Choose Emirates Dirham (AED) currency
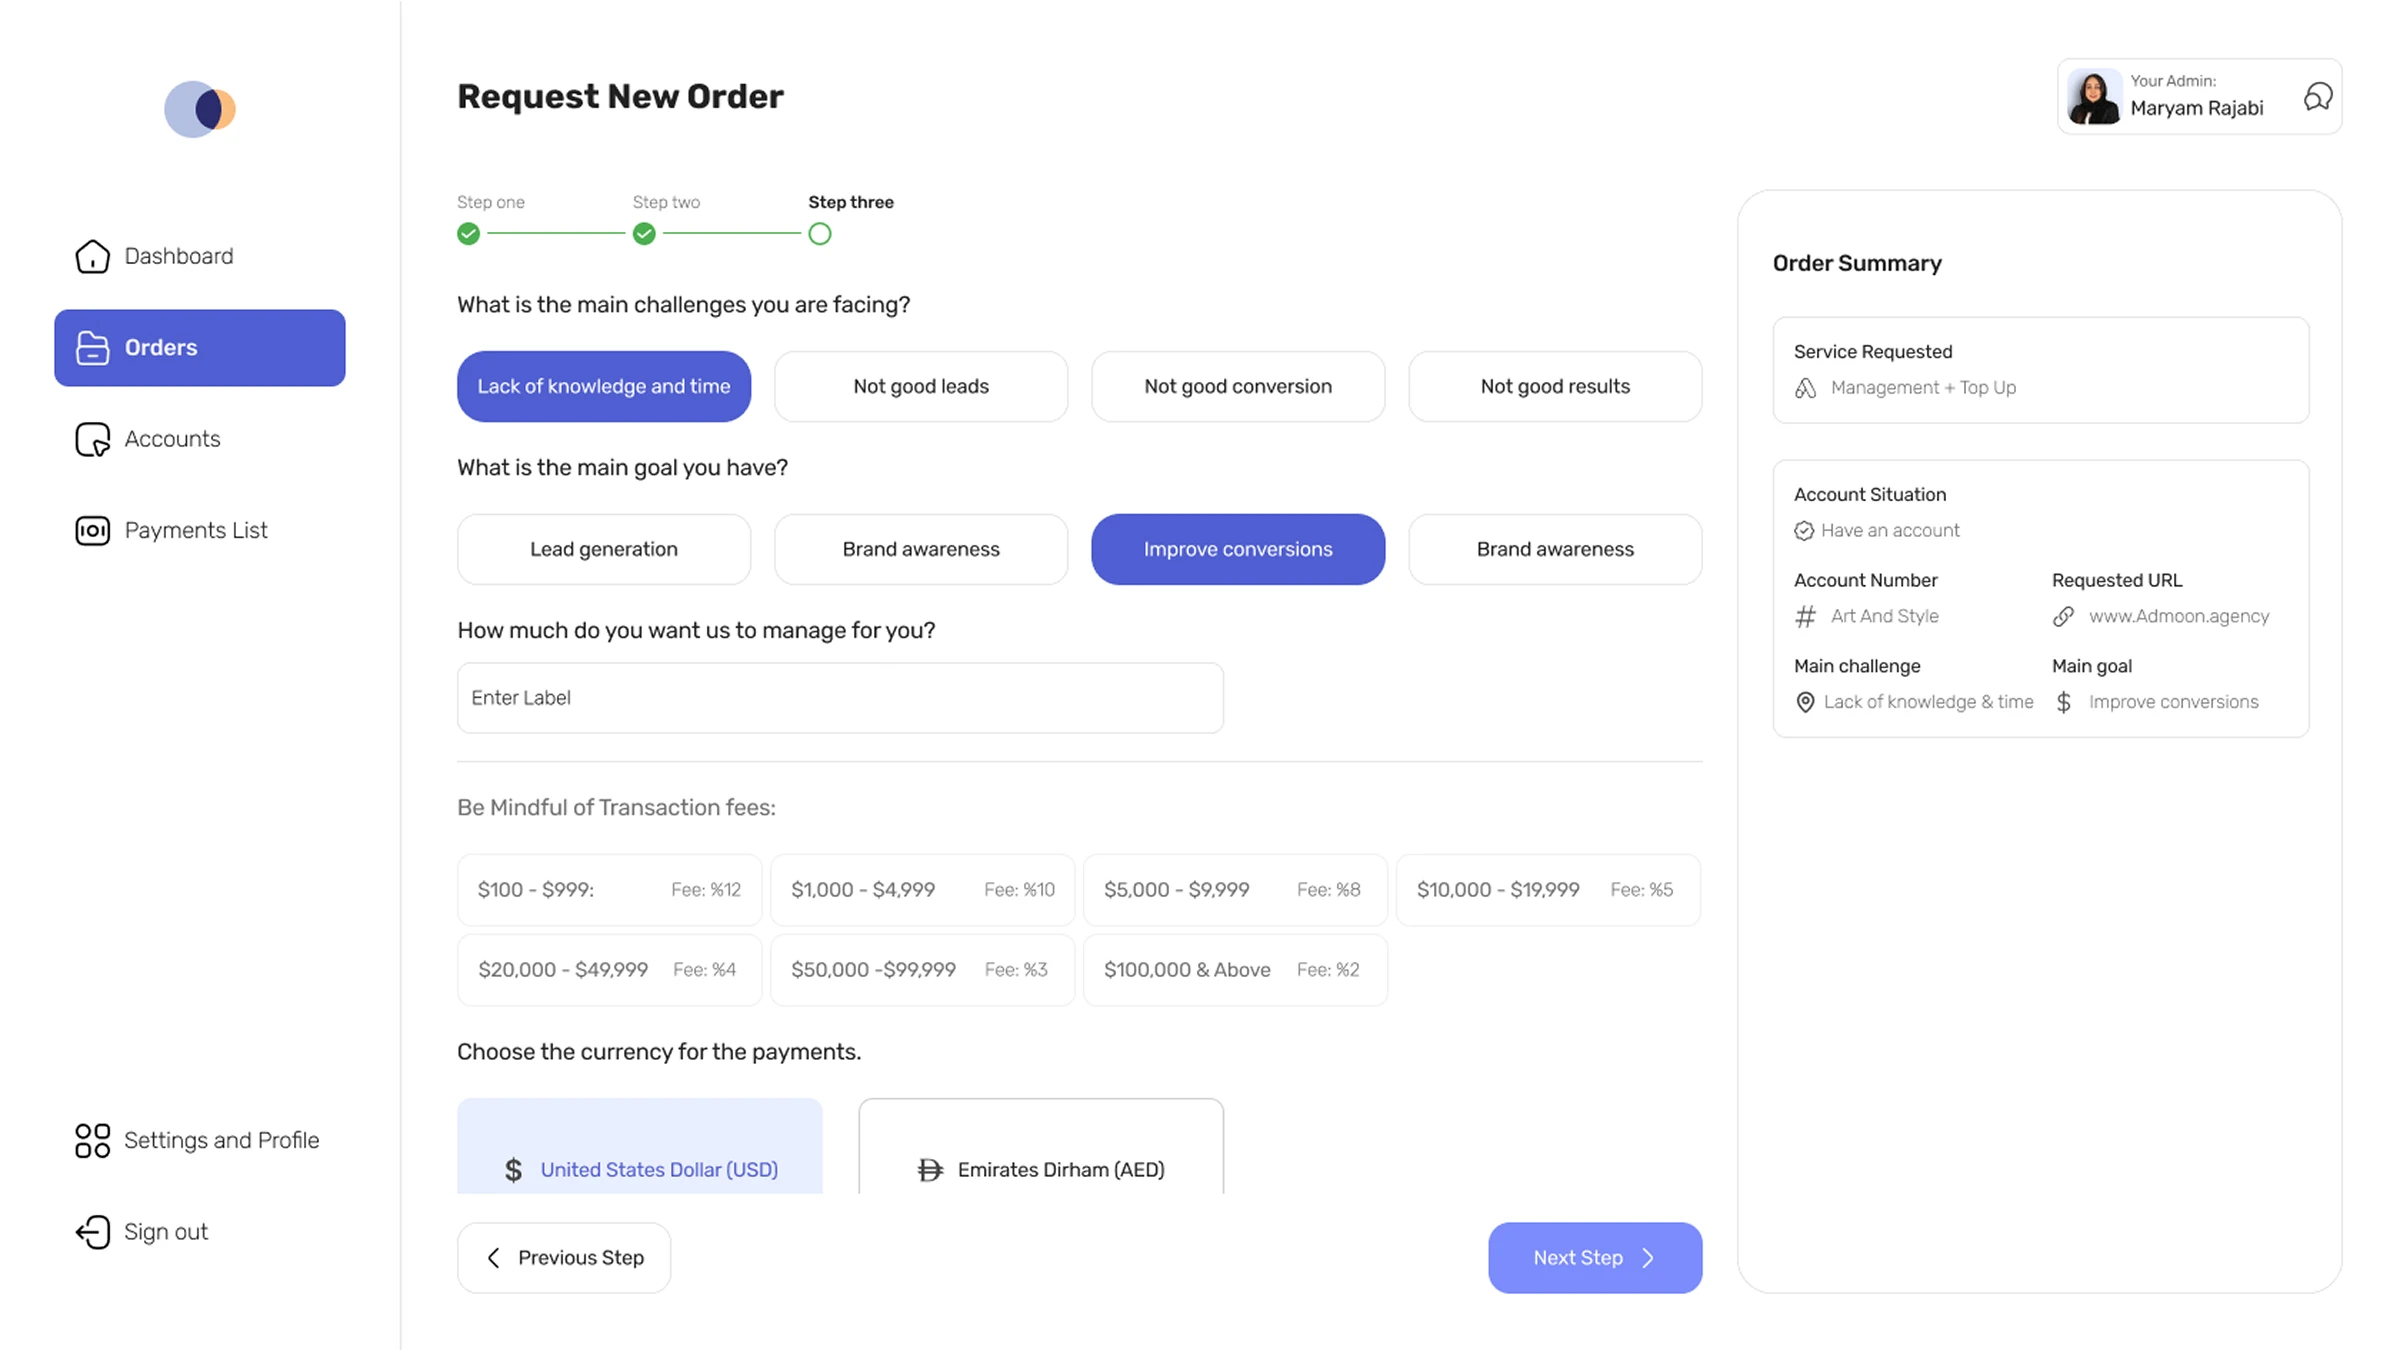2400x1350 pixels. click(1041, 1146)
